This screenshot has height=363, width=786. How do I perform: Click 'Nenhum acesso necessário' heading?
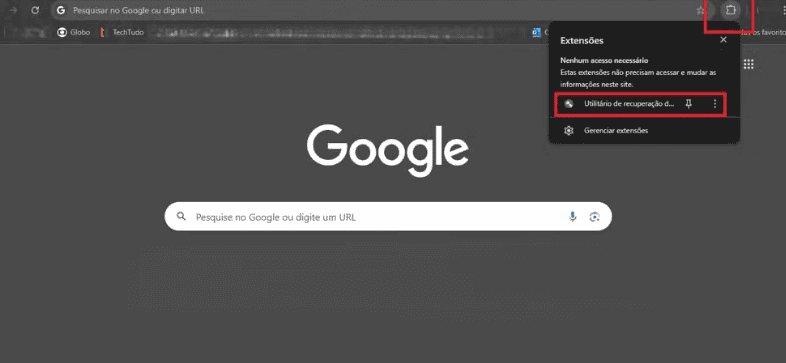coord(604,60)
